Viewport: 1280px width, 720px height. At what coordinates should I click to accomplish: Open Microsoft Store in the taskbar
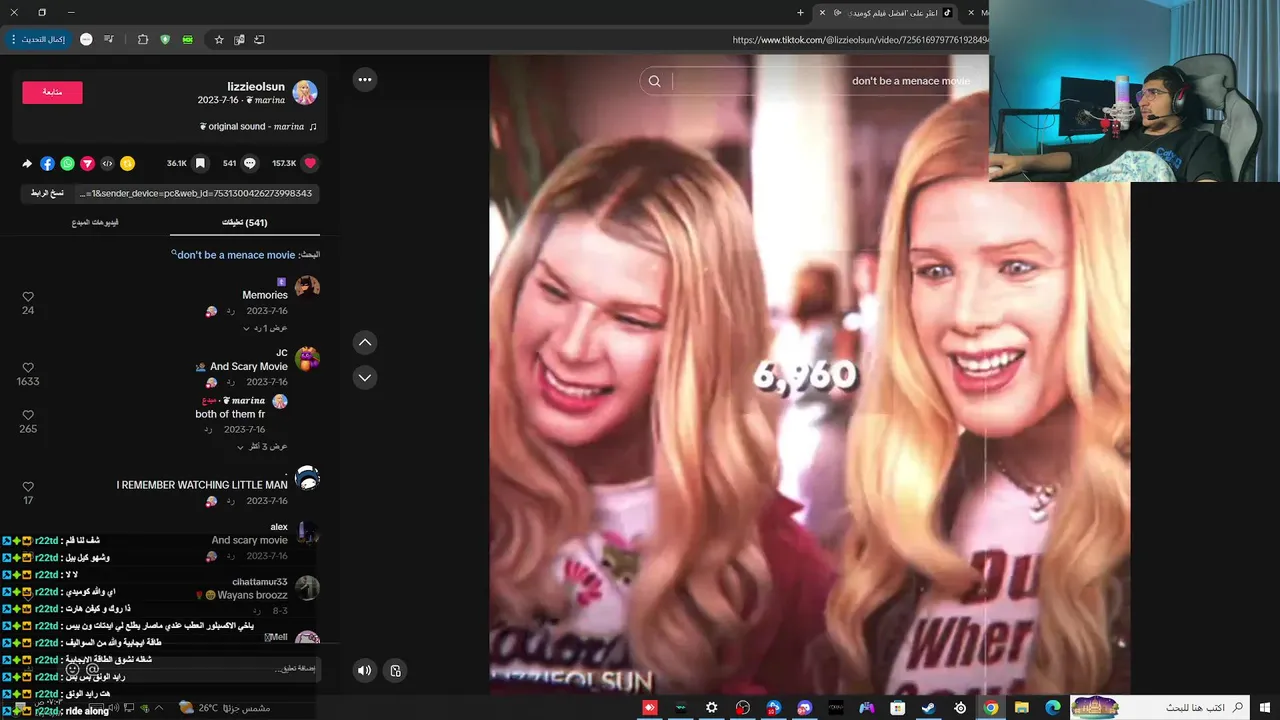pyautogui.click(x=897, y=708)
